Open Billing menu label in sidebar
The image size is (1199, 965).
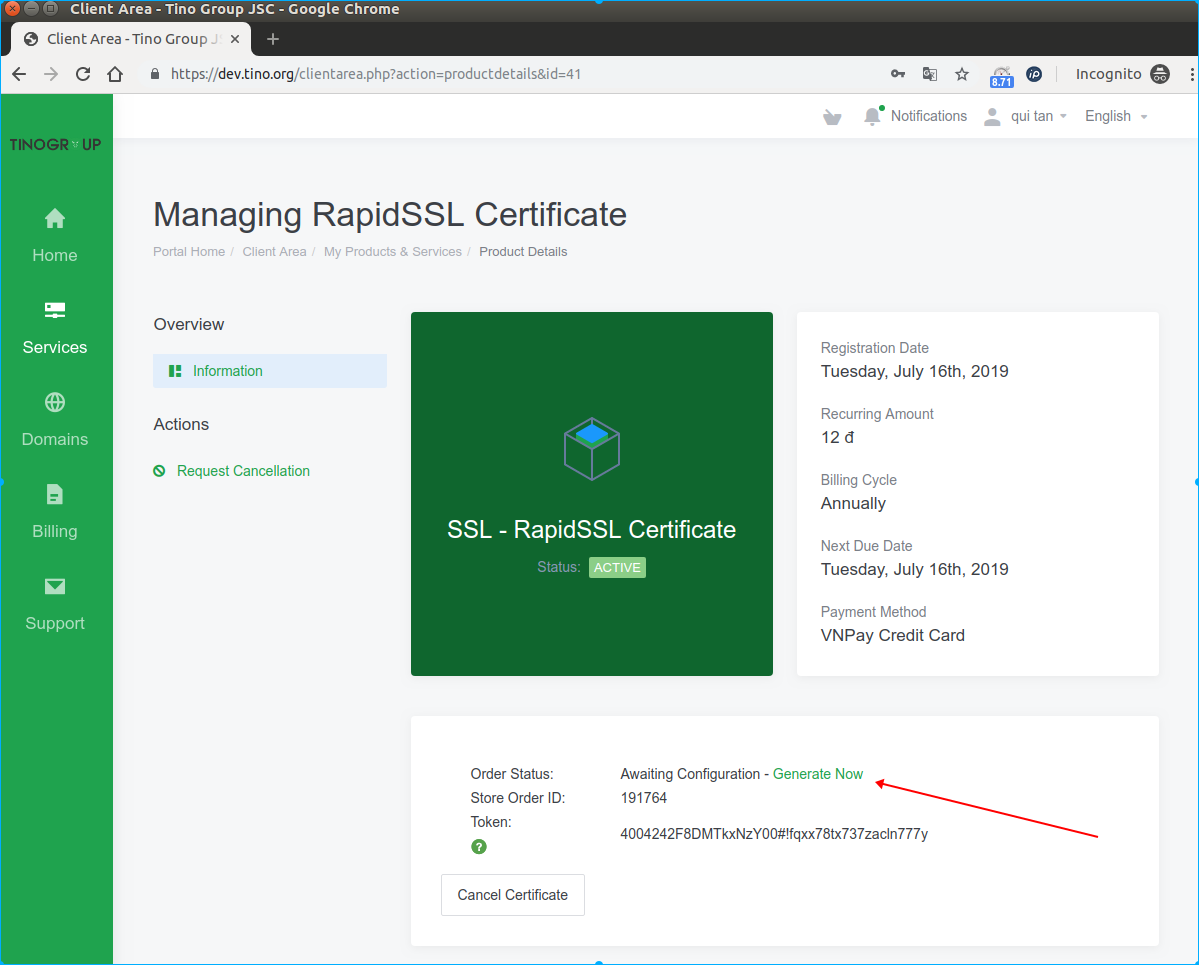54,531
